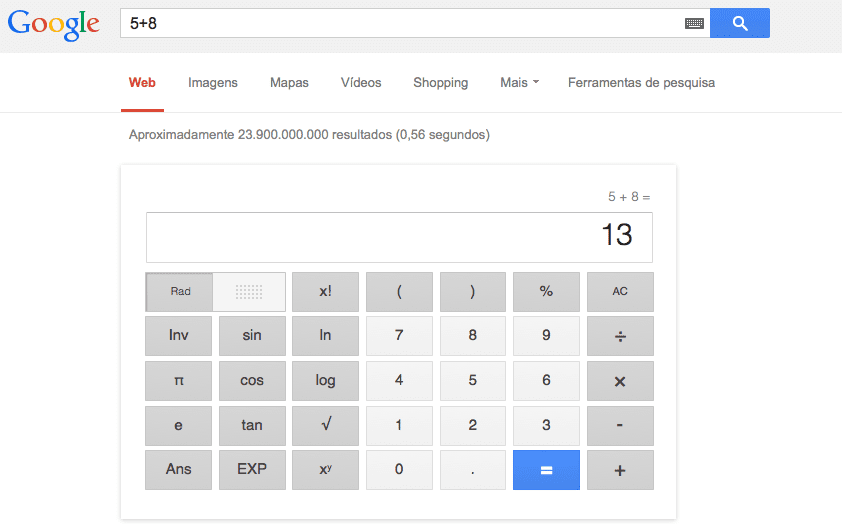Click the cos key
The width and height of the screenshot is (842, 524).
click(x=252, y=381)
